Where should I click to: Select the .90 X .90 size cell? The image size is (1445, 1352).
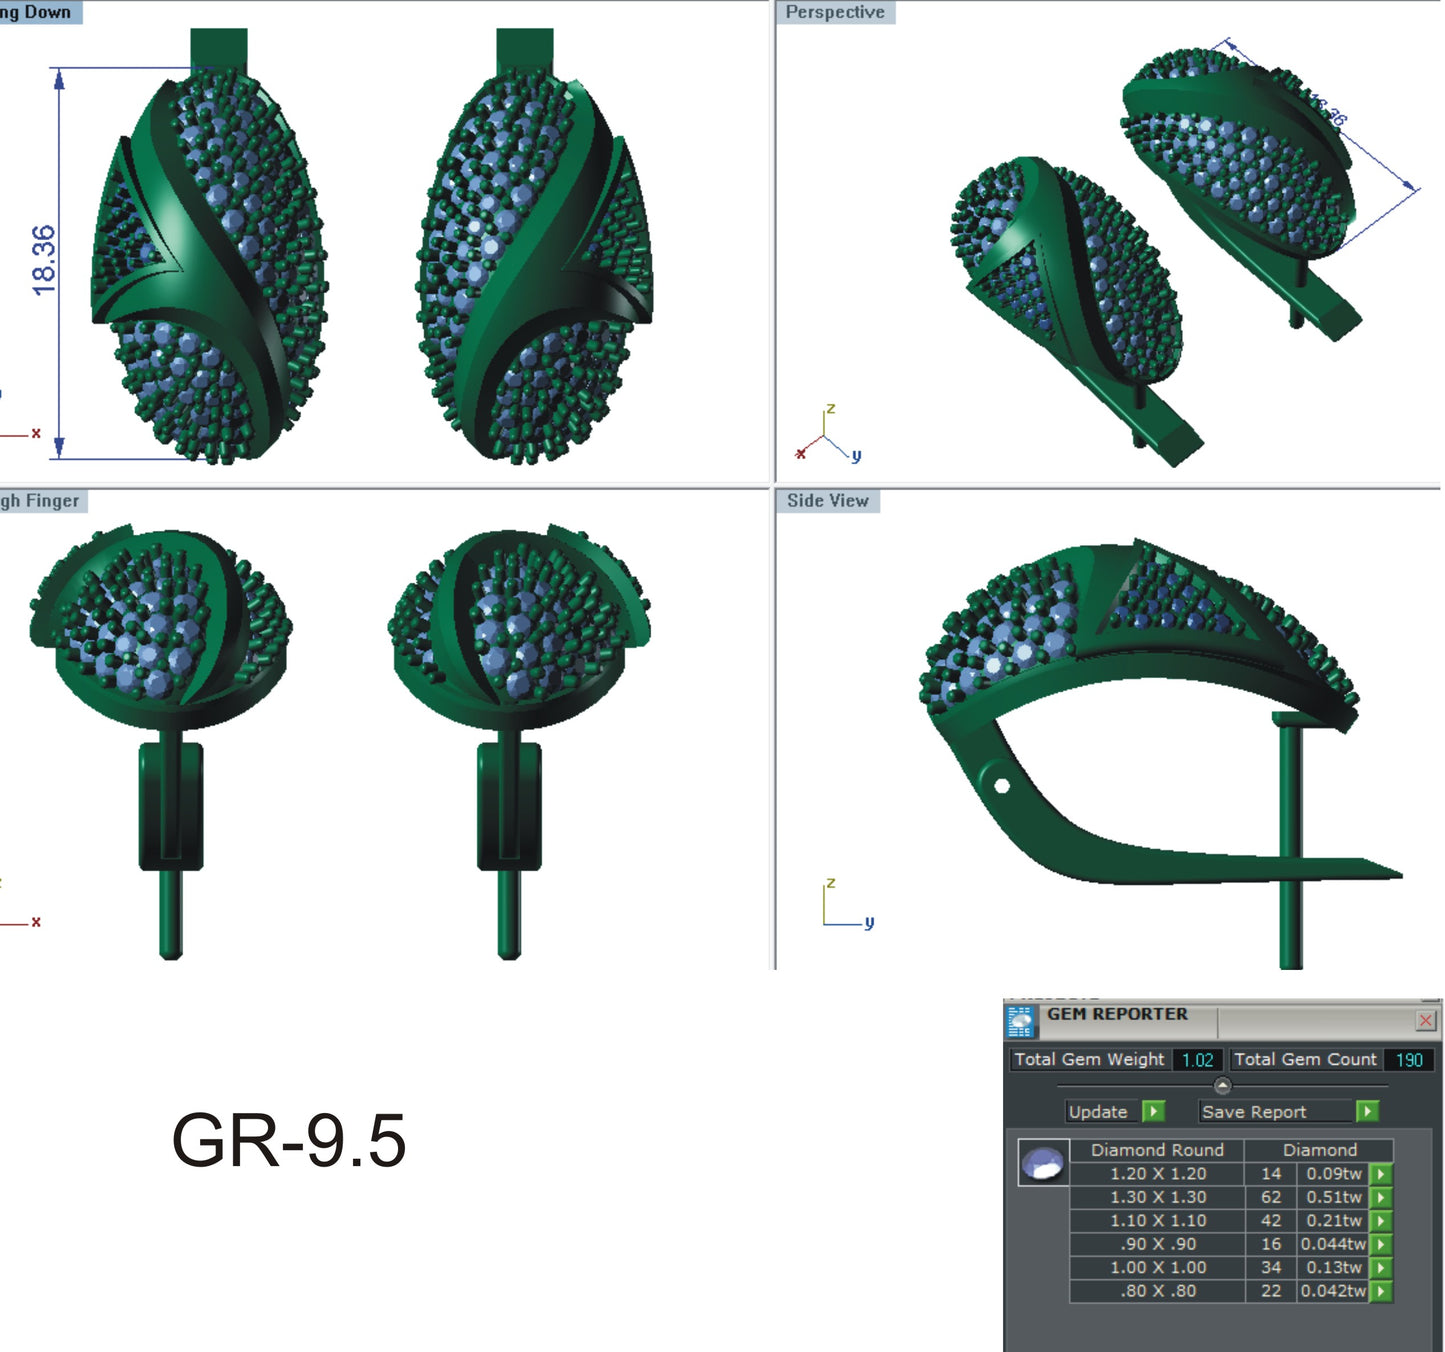point(1158,1244)
